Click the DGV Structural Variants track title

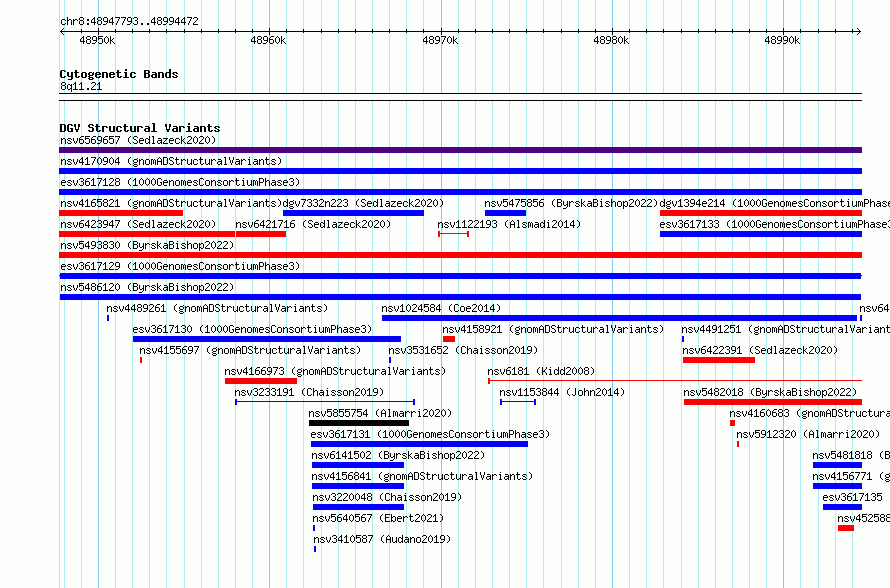coord(140,128)
